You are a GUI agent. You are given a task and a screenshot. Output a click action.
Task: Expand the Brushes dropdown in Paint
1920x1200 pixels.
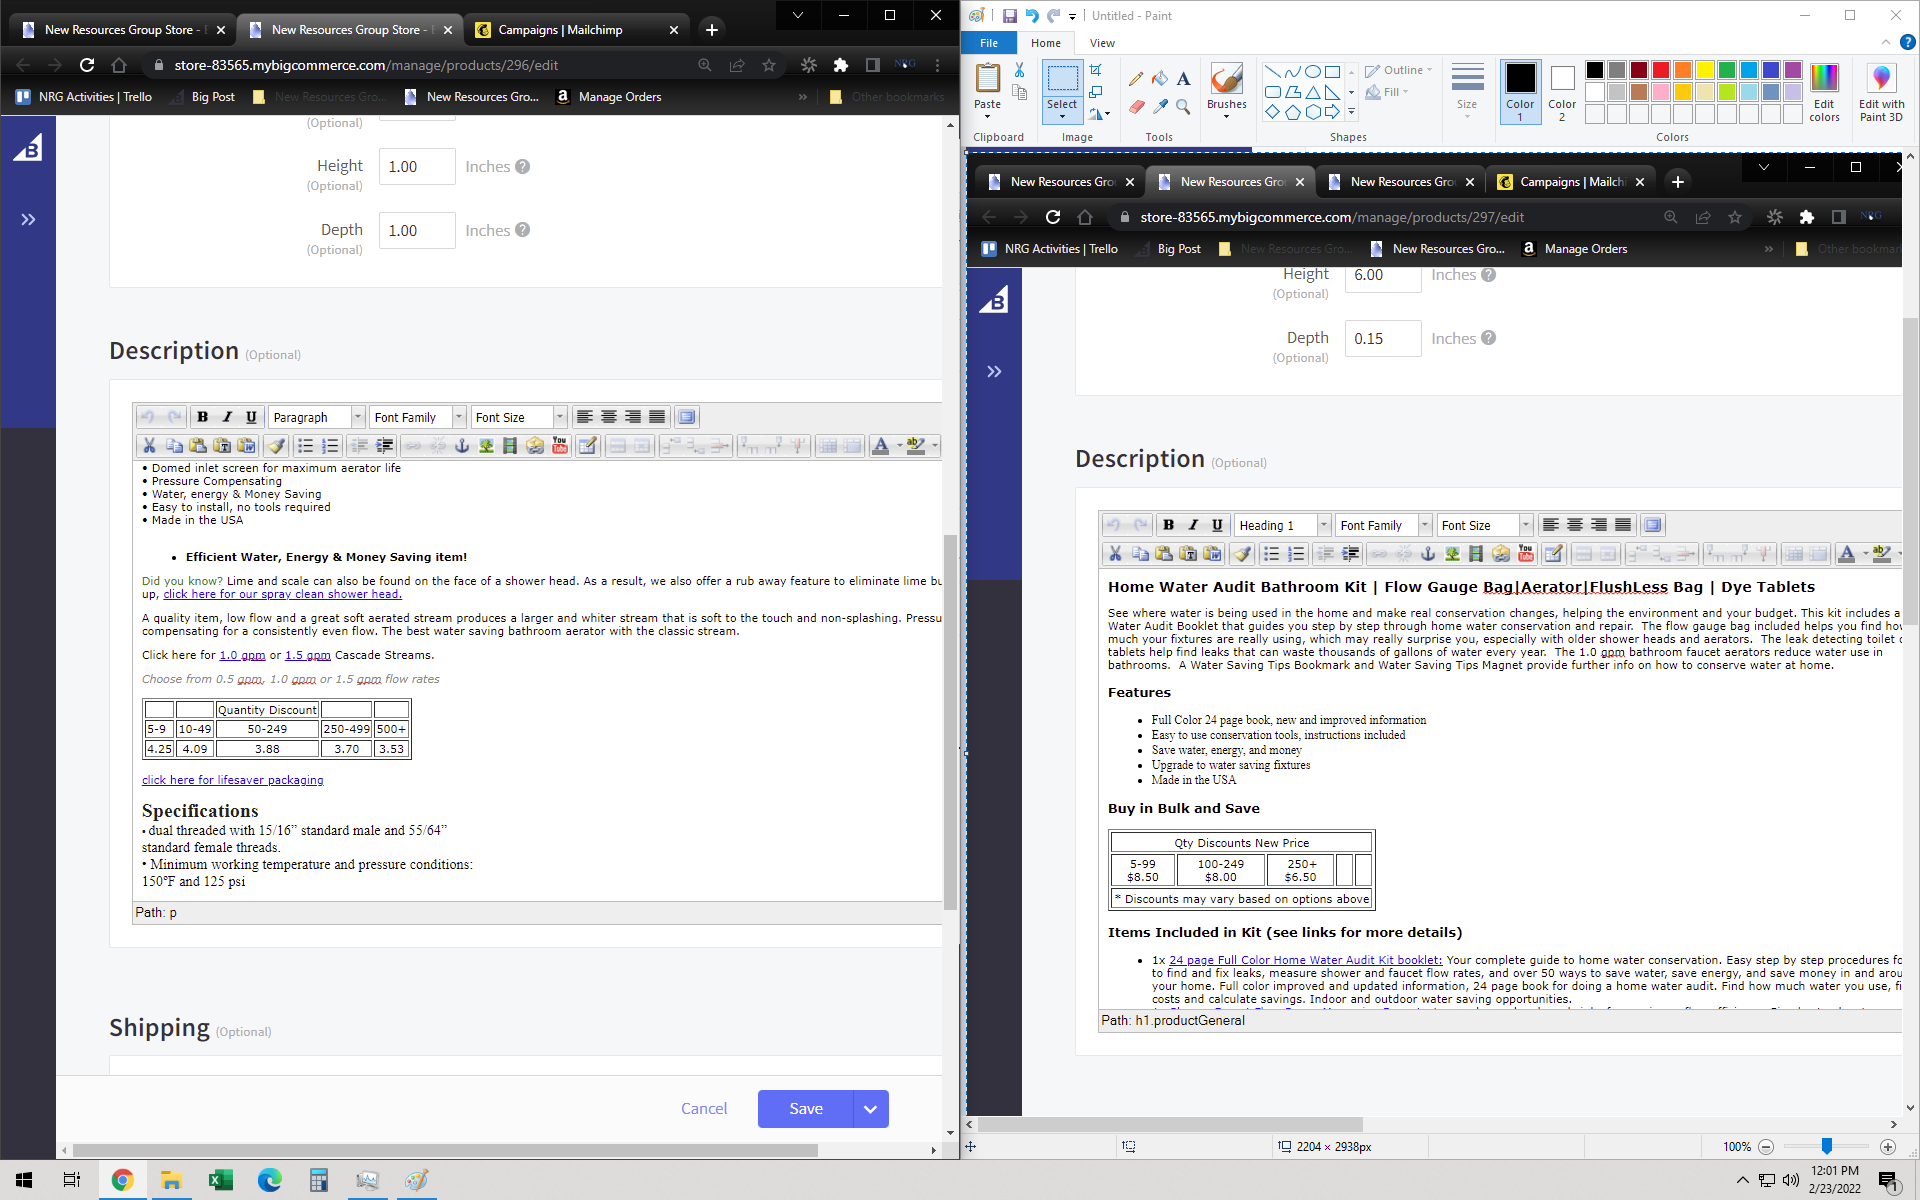click(x=1226, y=117)
